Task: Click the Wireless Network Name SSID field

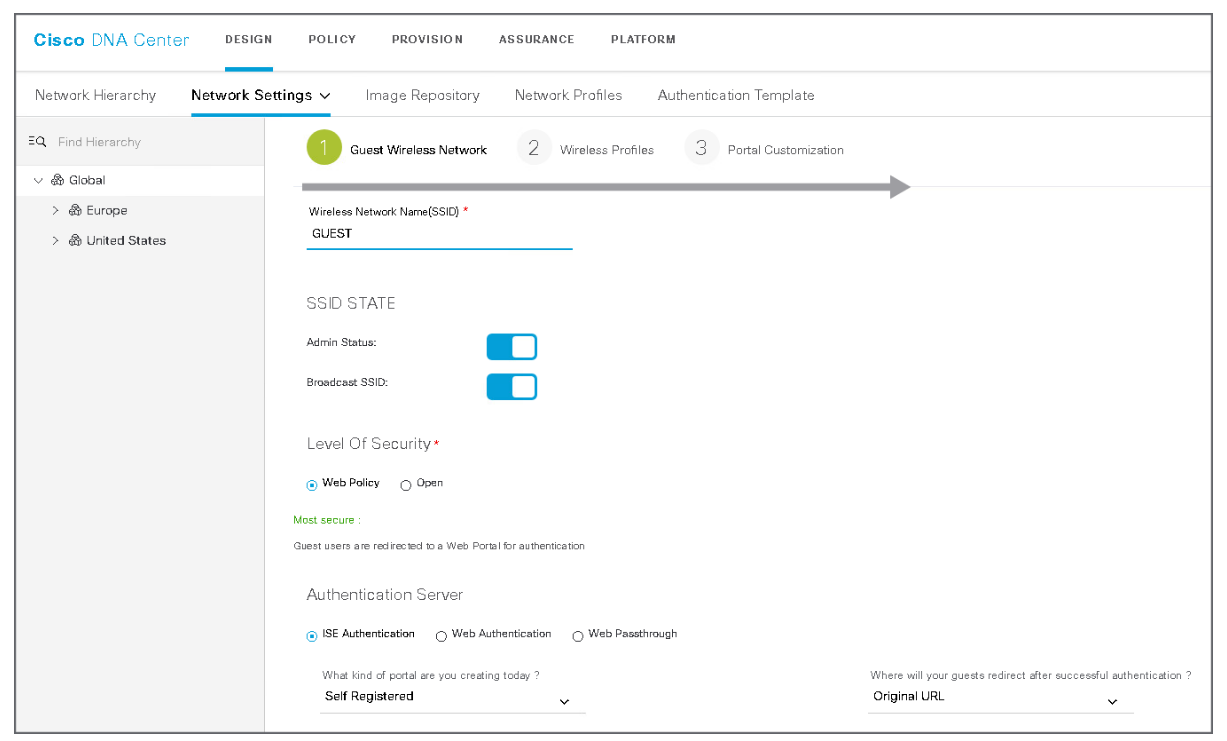Action: pyautogui.click(x=439, y=234)
